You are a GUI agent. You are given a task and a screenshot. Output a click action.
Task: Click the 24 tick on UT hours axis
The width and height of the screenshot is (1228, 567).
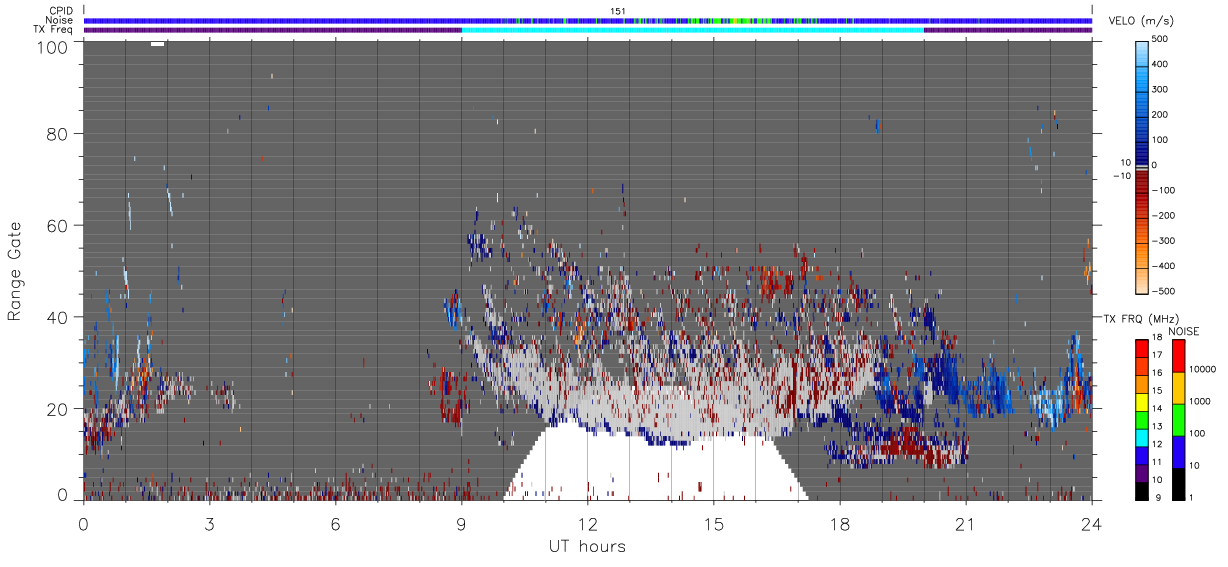(1091, 523)
